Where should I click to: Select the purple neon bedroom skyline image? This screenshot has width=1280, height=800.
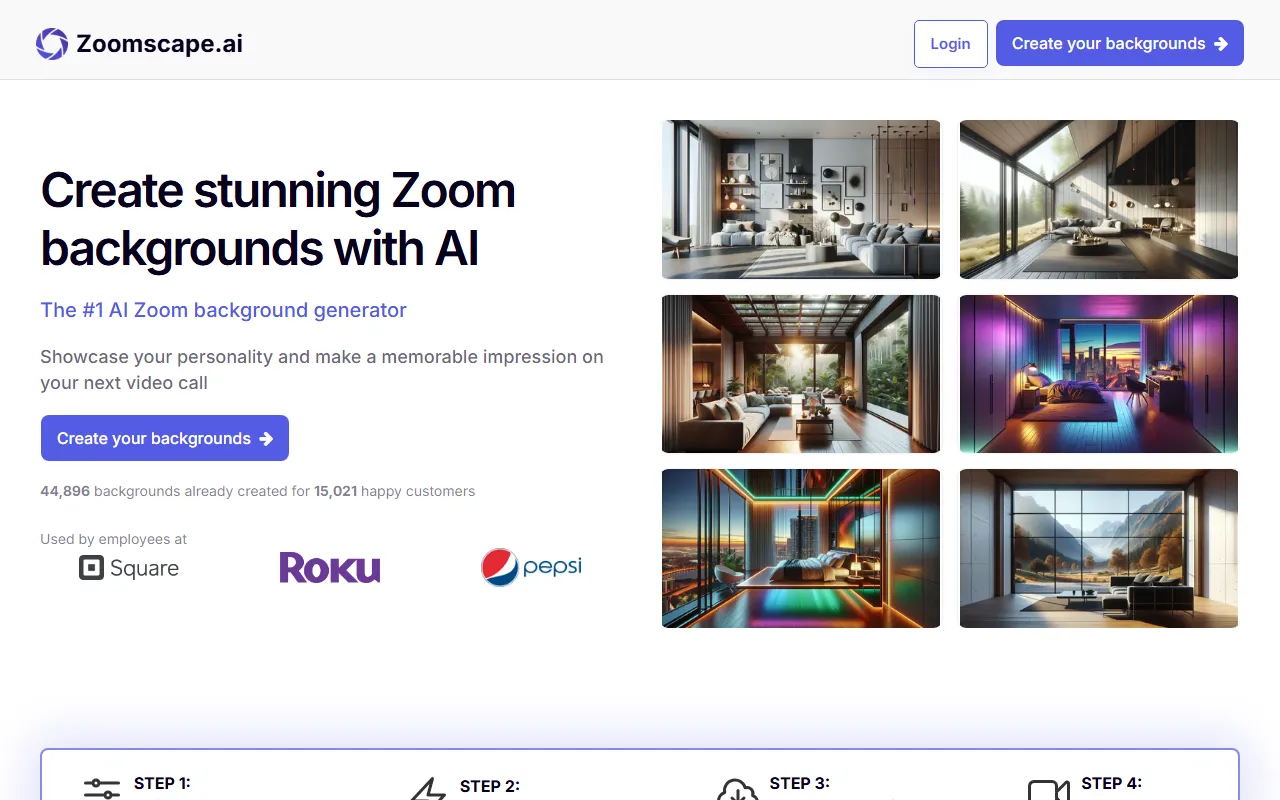click(1098, 374)
